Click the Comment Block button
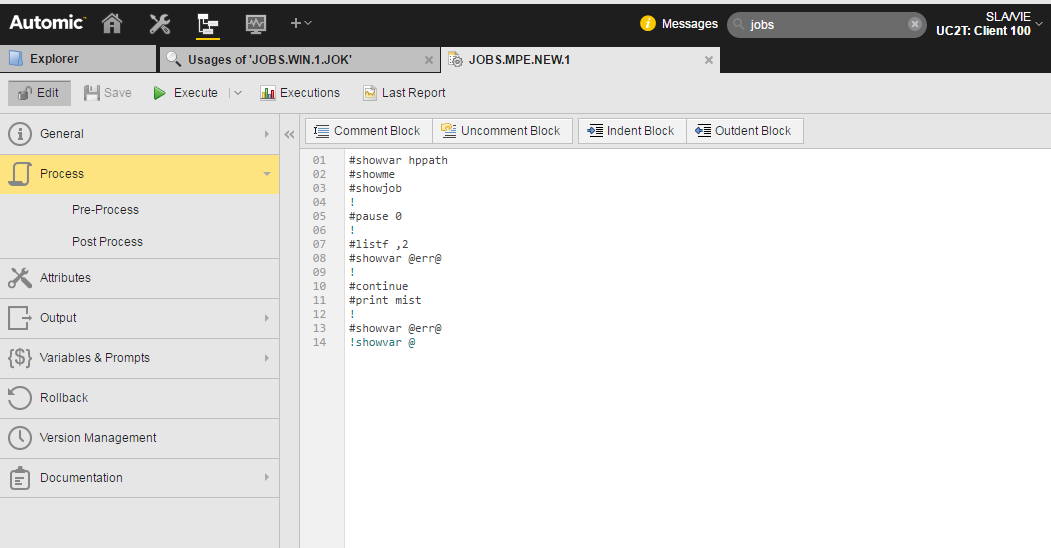This screenshot has height=548, width=1051. pyautogui.click(x=367, y=131)
